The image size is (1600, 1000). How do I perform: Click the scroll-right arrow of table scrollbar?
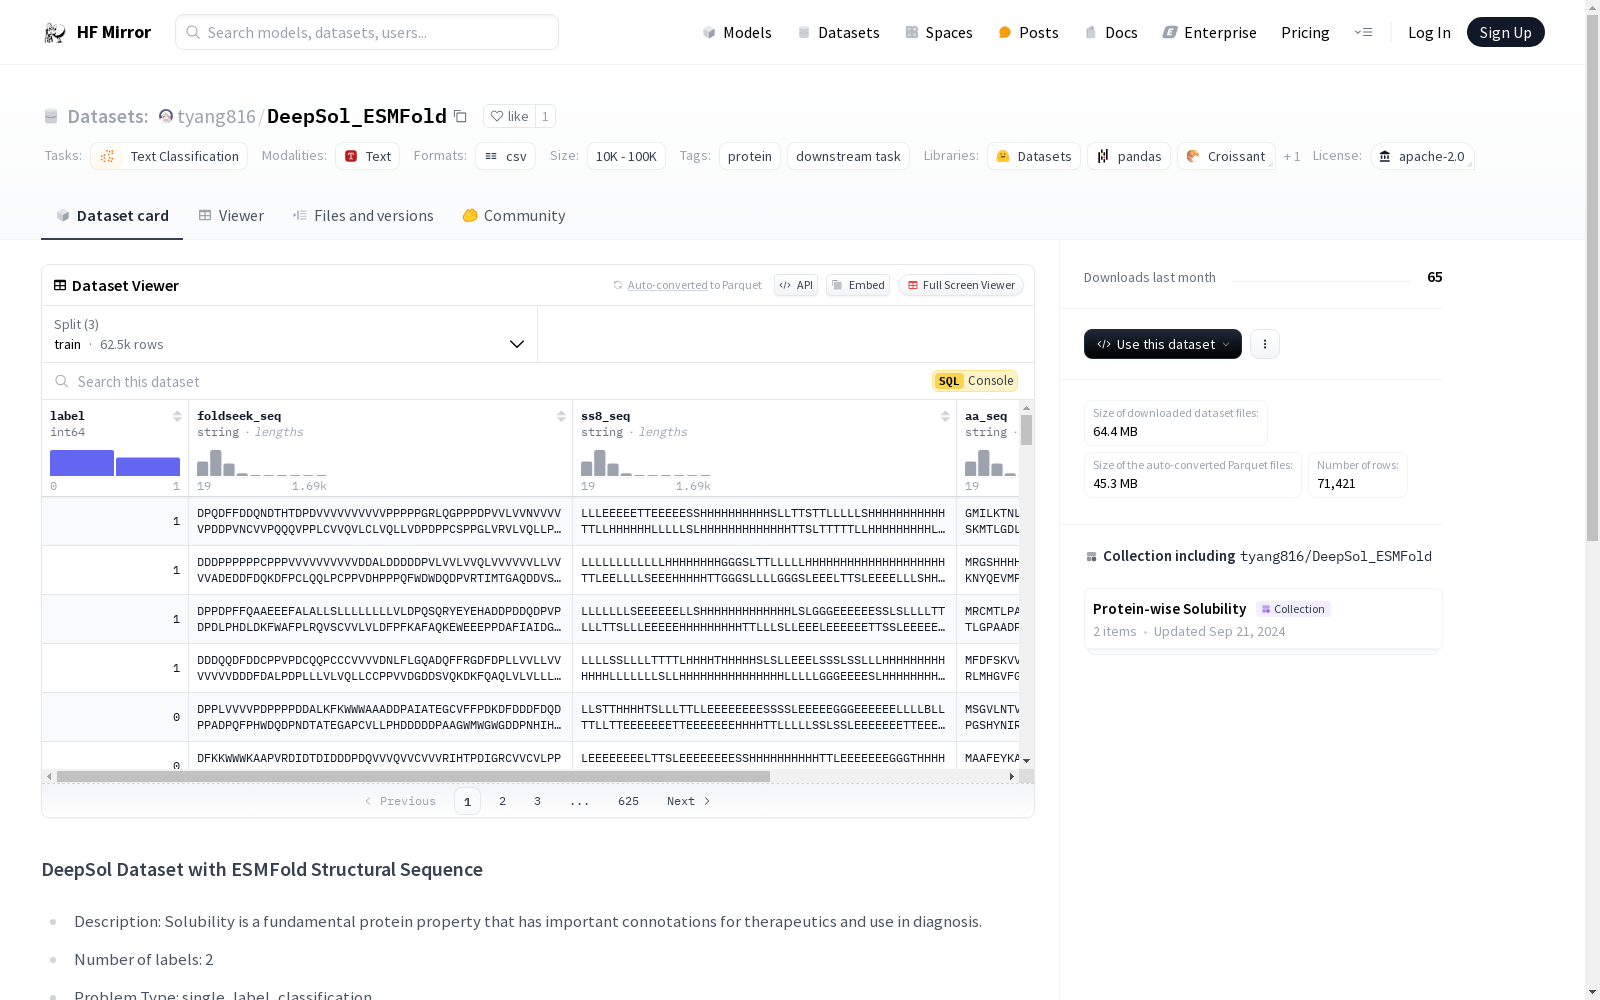[x=1012, y=776]
